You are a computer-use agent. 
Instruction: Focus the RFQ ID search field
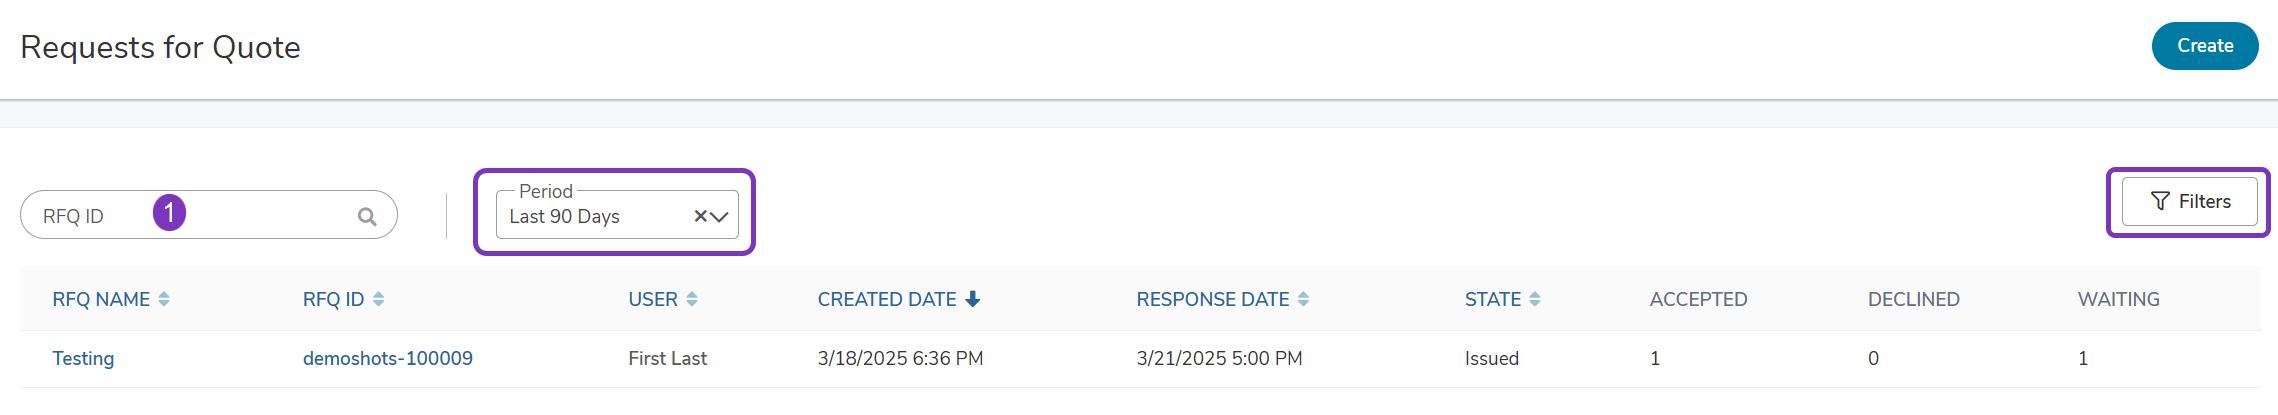coord(209,215)
